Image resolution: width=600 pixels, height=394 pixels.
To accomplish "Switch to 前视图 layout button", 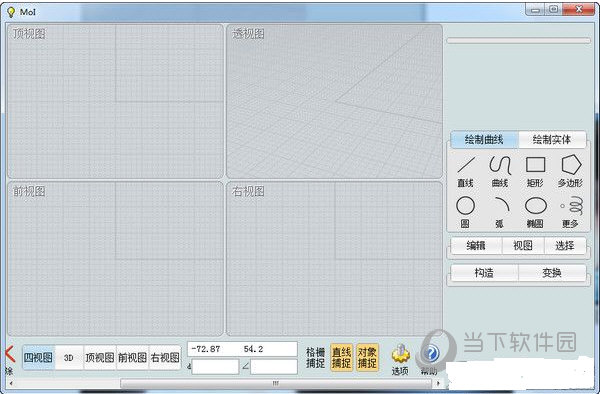I will [132, 357].
